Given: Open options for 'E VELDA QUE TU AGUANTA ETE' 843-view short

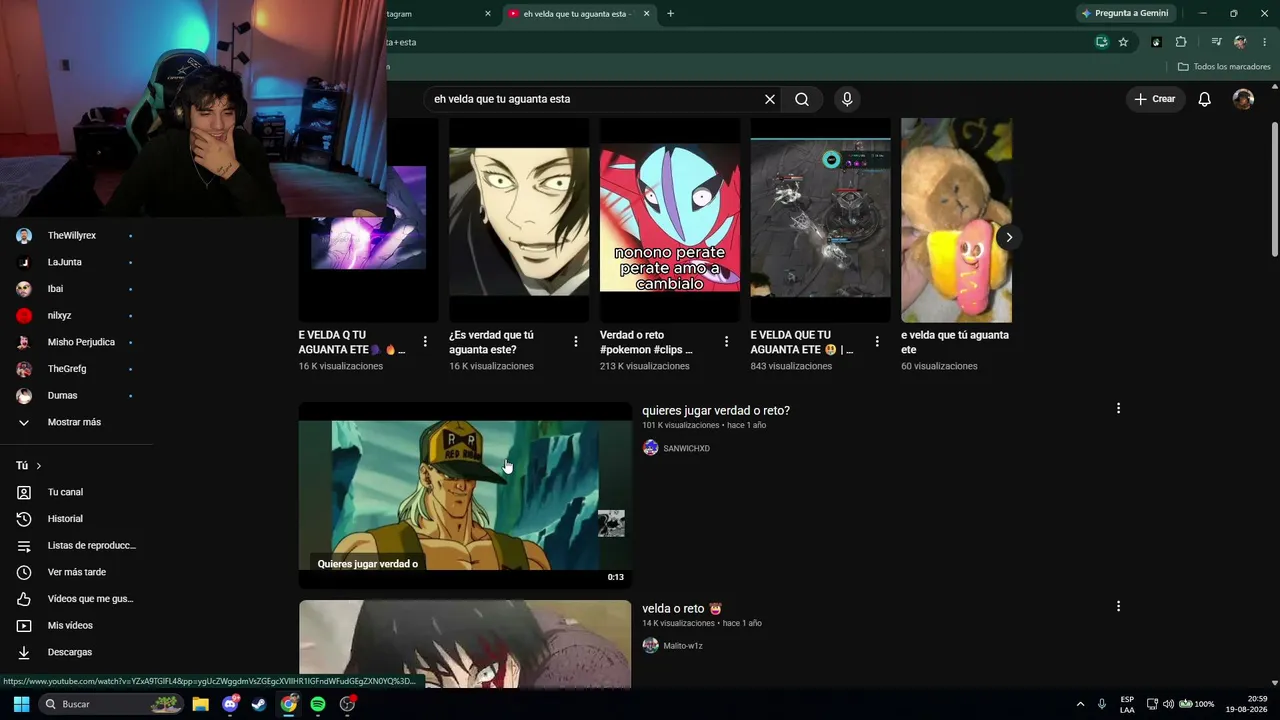Looking at the screenshot, I should point(877,342).
